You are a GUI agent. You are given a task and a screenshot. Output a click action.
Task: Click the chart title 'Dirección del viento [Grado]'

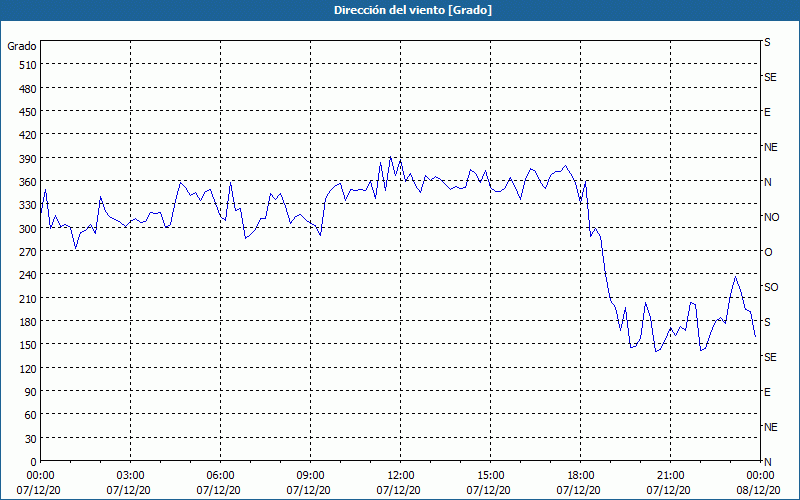pos(413,10)
